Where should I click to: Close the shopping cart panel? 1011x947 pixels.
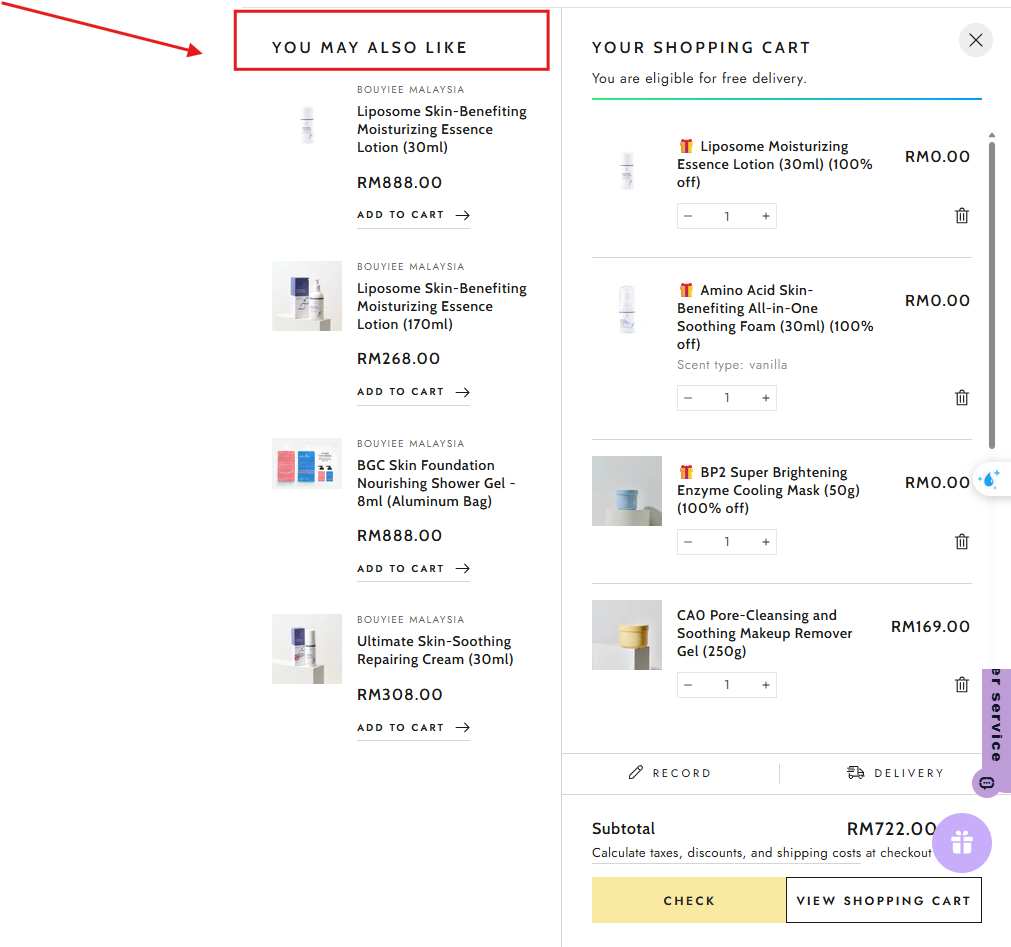tap(975, 40)
